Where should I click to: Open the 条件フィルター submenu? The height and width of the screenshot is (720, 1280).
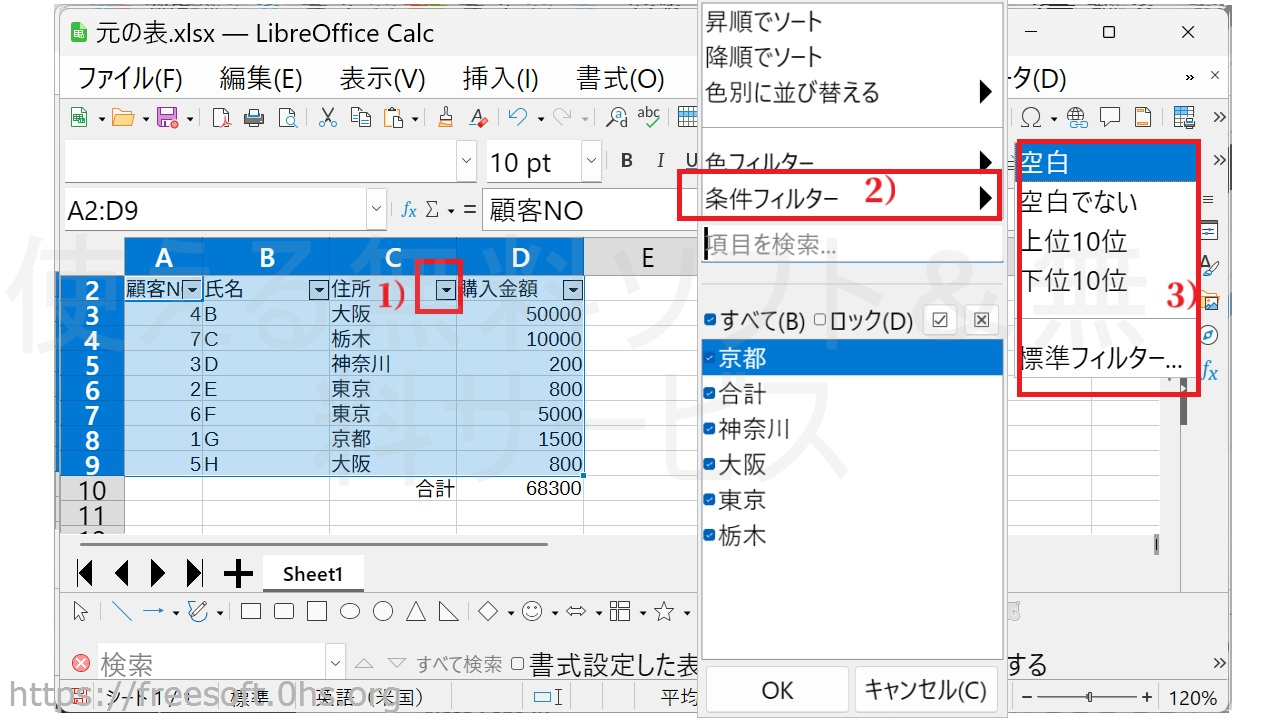[x=840, y=198]
